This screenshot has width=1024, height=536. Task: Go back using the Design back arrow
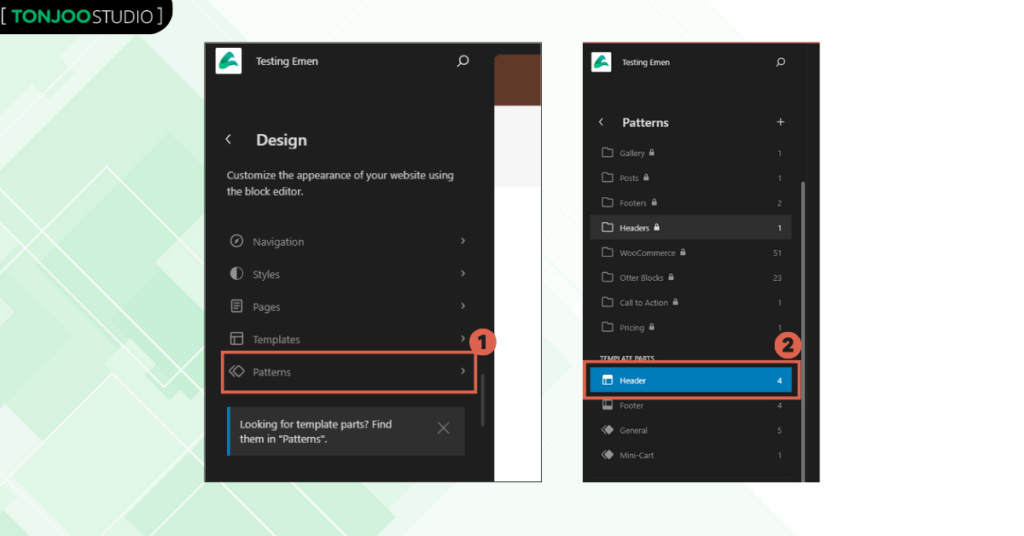click(228, 140)
